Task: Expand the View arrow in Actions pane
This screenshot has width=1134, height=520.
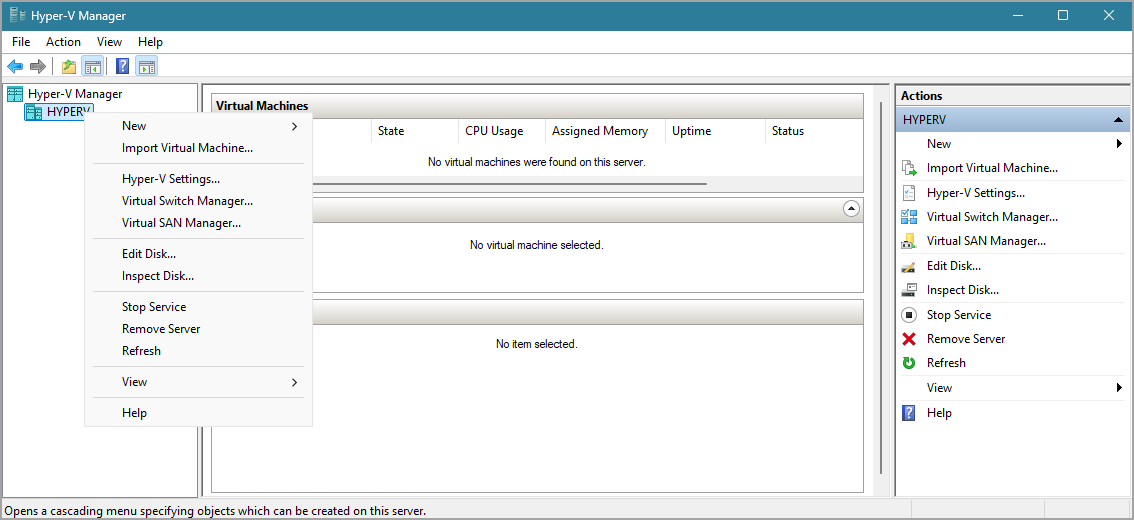Action: coord(1119,388)
